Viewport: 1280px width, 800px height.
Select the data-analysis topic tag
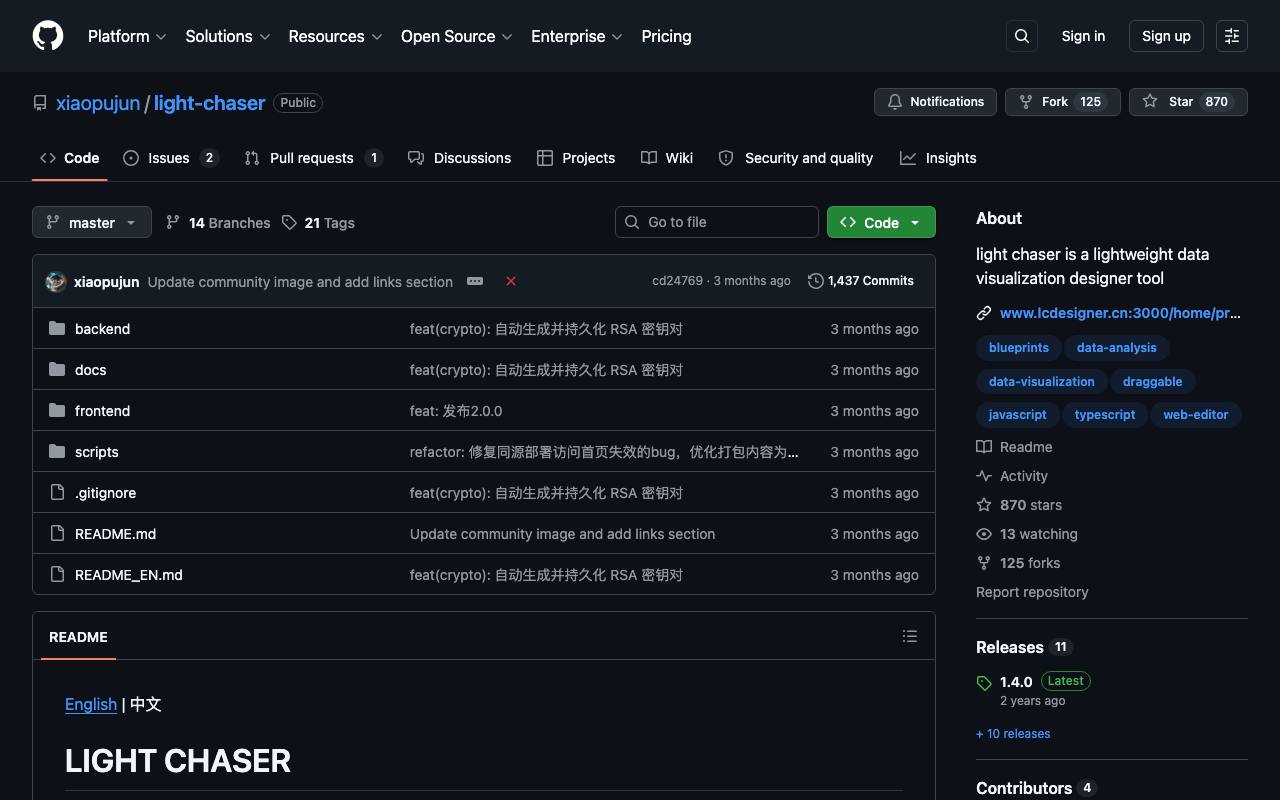pyautogui.click(x=1117, y=348)
